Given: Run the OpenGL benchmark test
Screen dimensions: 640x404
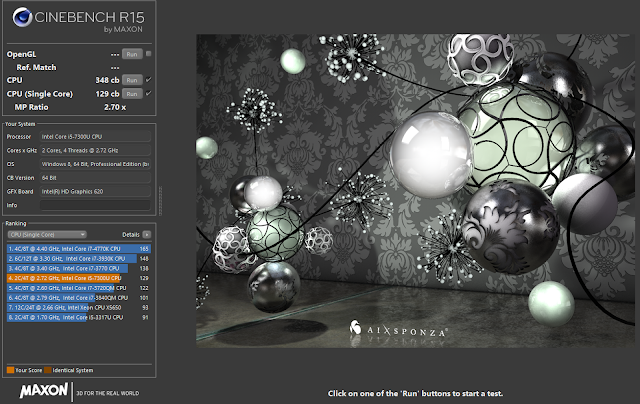Looking at the screenshot, I should (x=132, y=54).
